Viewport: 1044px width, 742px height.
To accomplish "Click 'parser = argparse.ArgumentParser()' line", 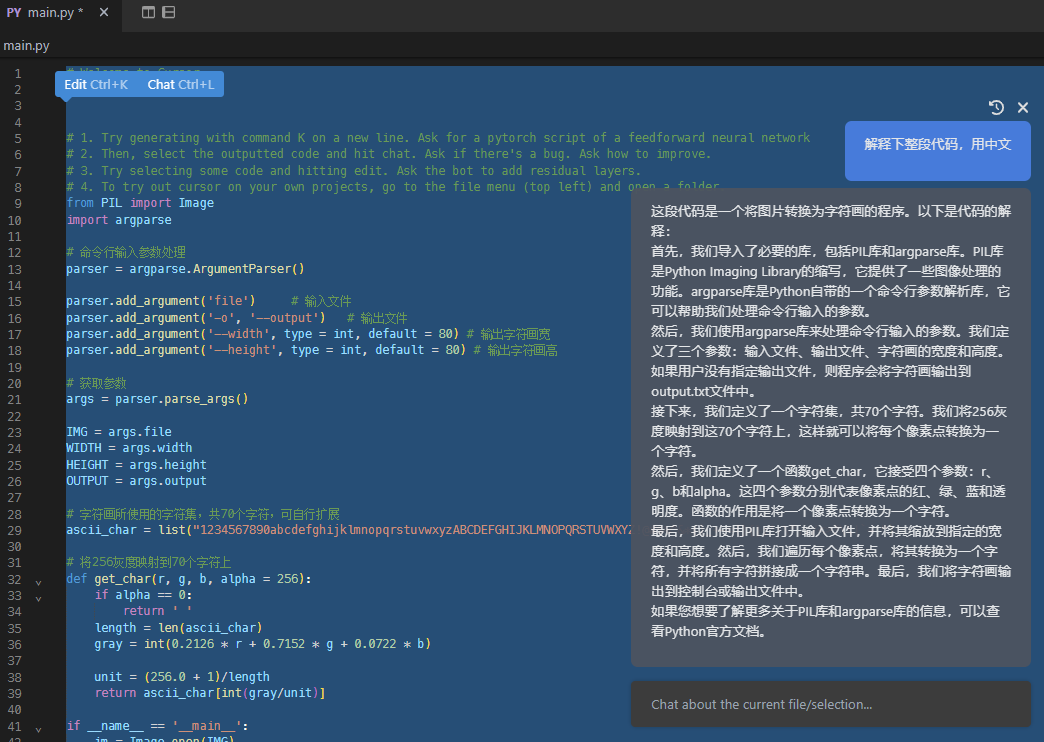I will [x=184, y=269].
